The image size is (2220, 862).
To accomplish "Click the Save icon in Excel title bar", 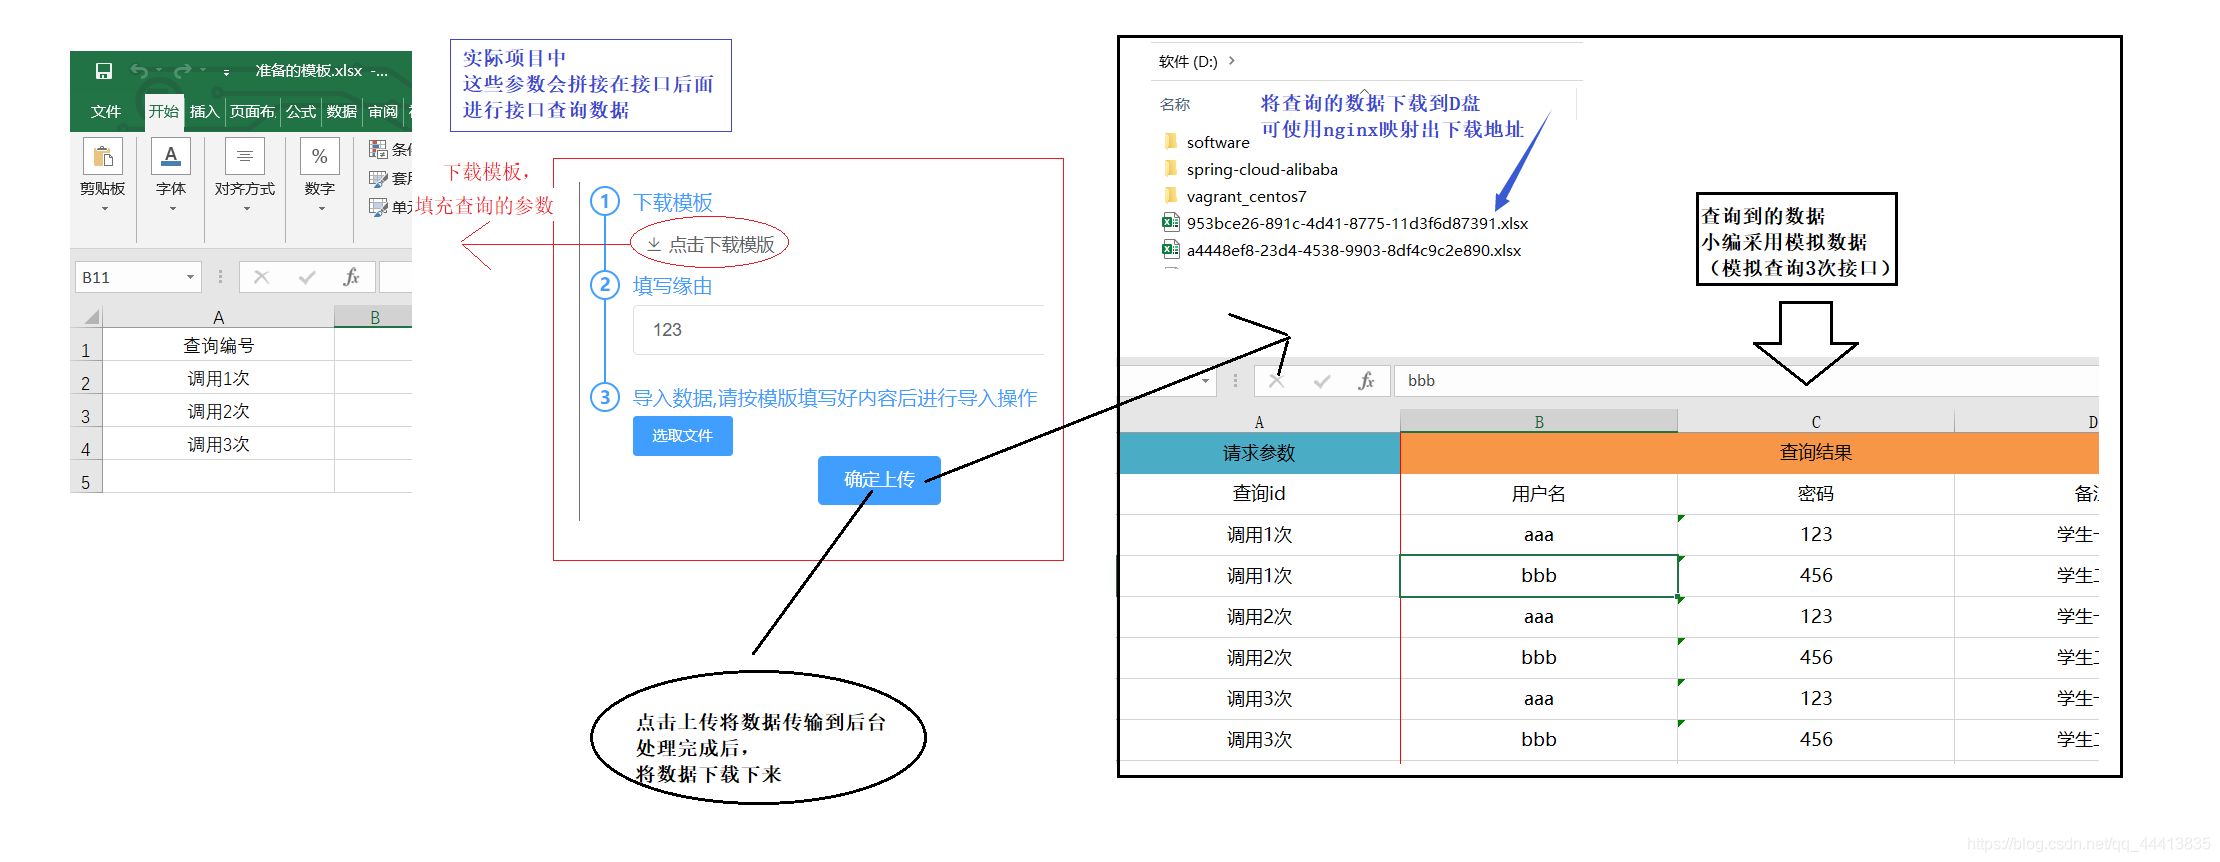I will pyautogui.click(x=104, y=71).
